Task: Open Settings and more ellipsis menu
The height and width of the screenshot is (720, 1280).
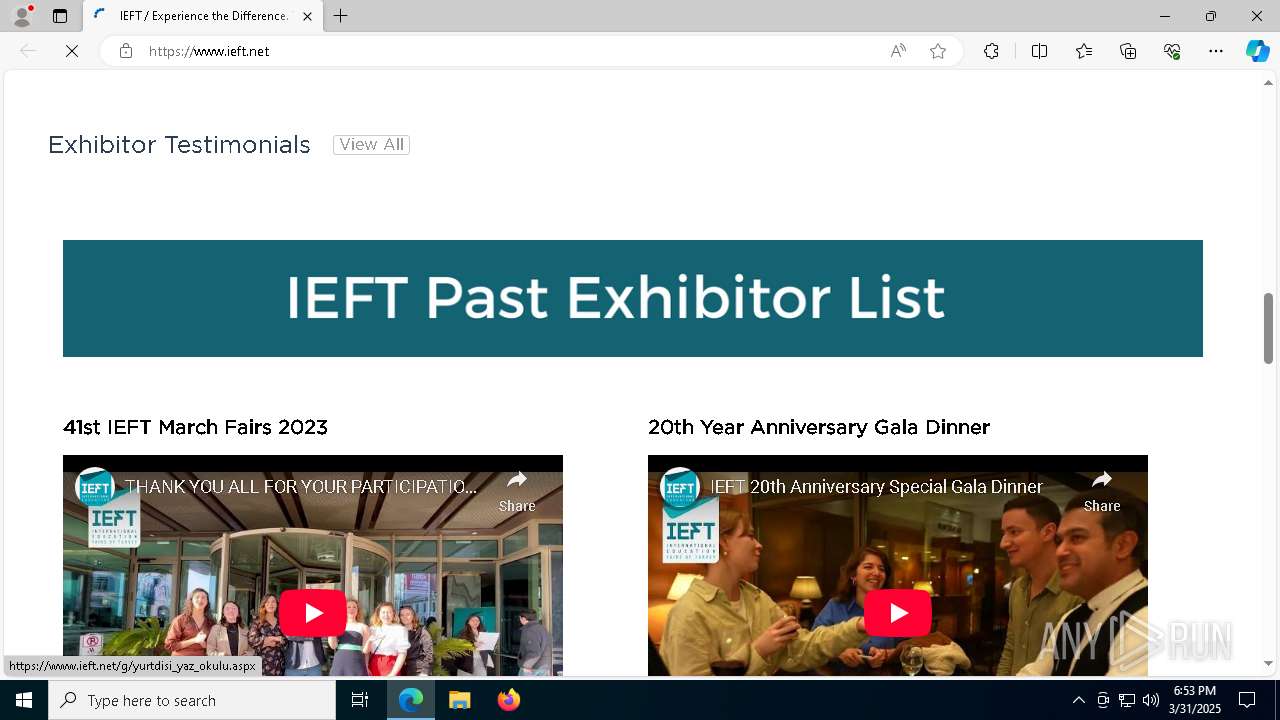Action: click(1216, 51)
